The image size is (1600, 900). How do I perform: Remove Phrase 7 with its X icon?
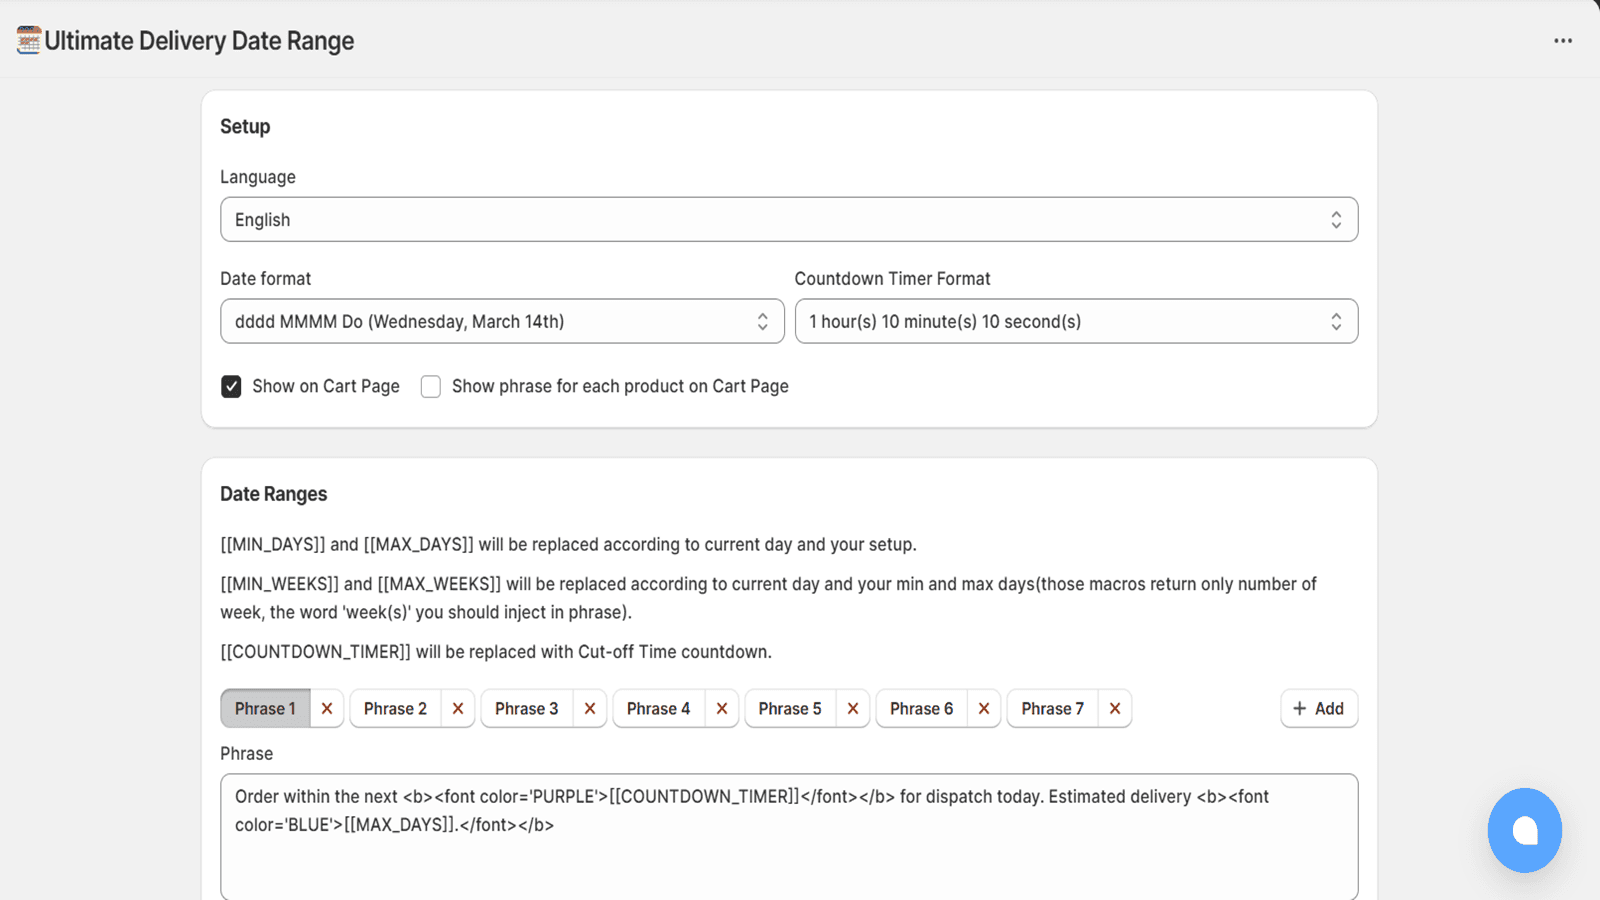coord(1115,708)
